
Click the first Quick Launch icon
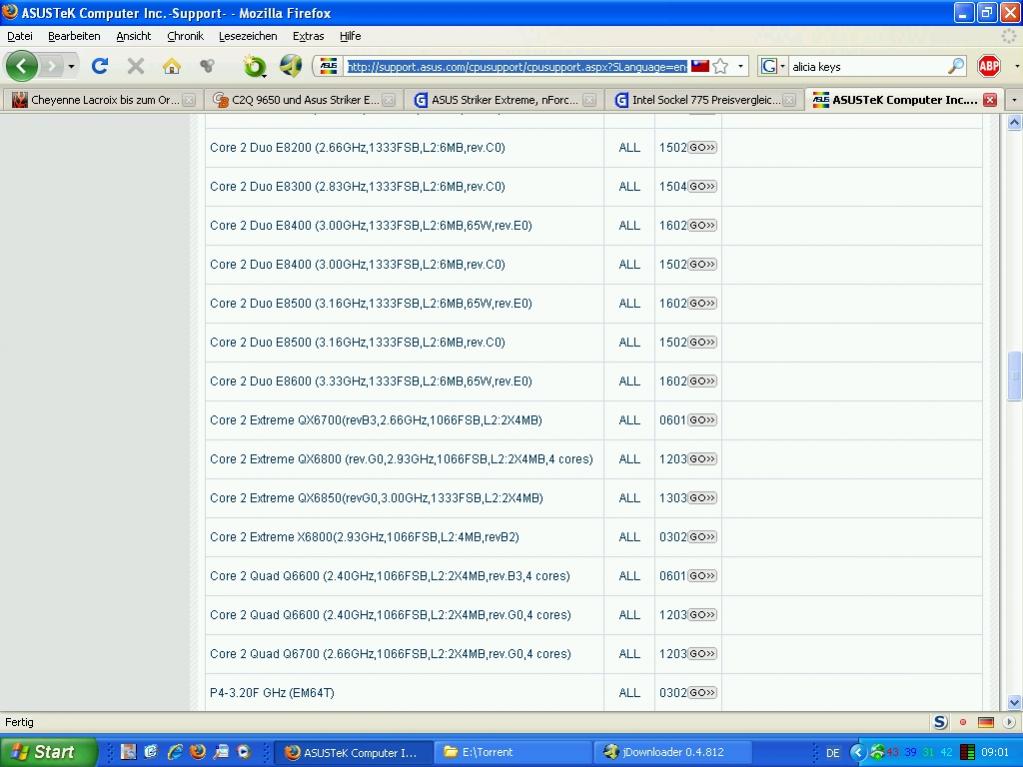(128, 752)
